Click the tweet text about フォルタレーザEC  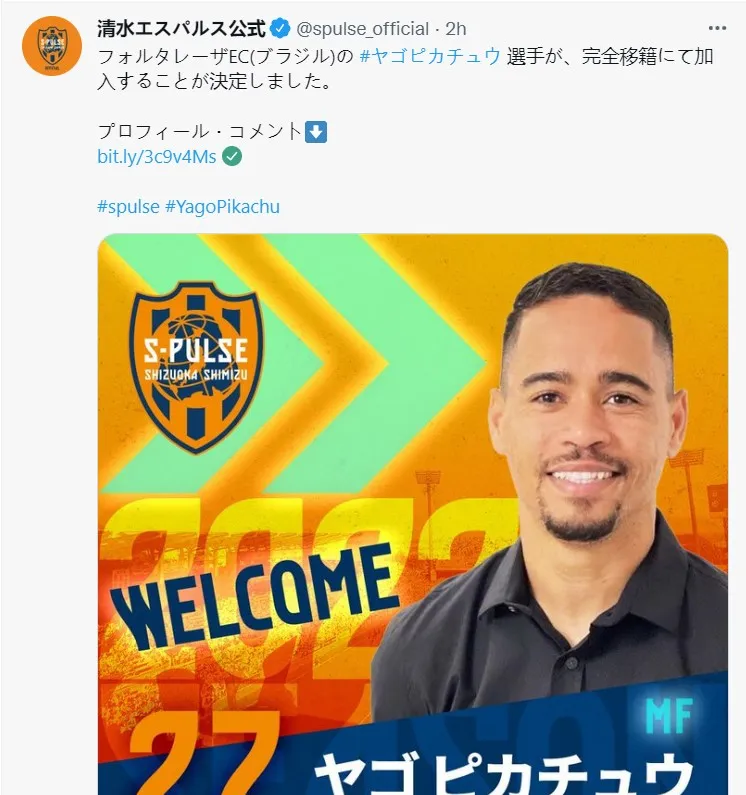pyautogui.click(x=406, y=68)
